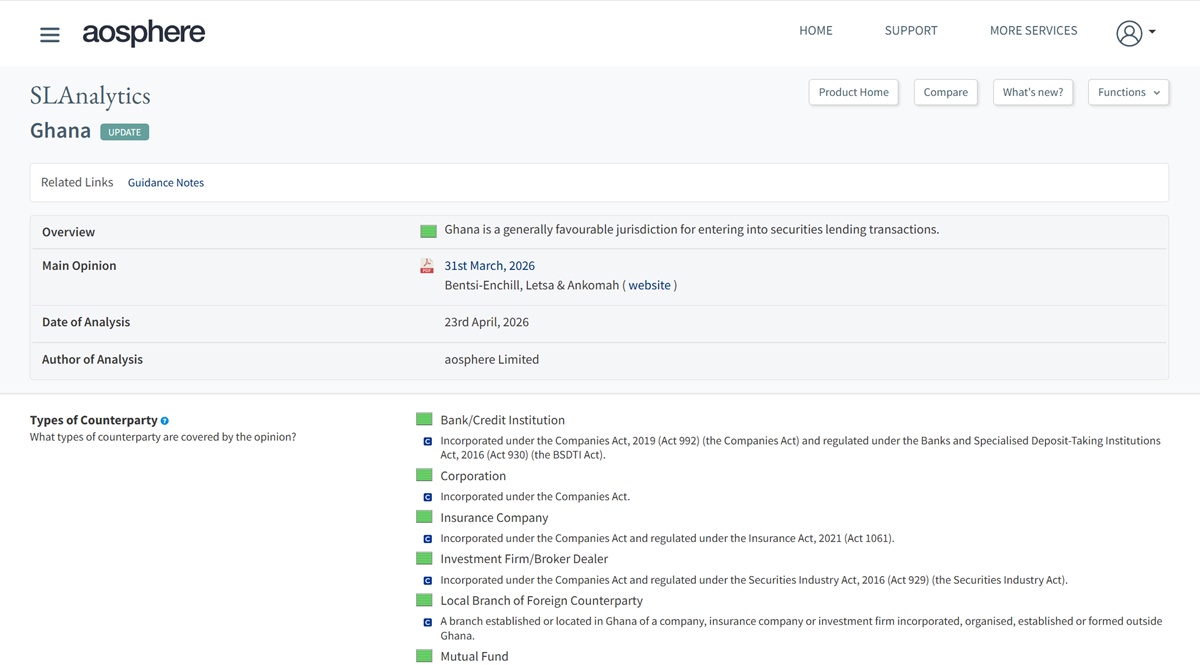This screenshot has height=665, width=1200.
Task: Click the green swatch beside Mutual Fund
Action: tap(424, 656)
